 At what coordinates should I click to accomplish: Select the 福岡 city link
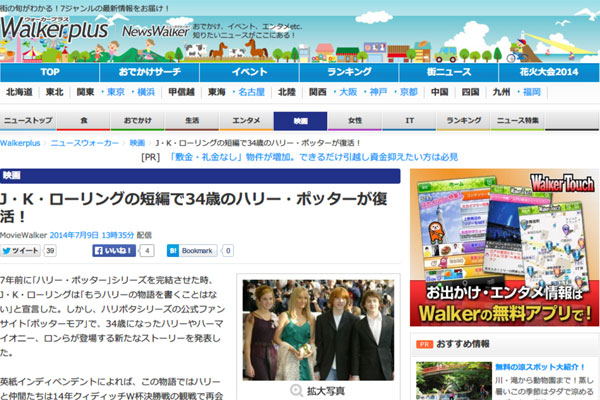tap(532, 92)
